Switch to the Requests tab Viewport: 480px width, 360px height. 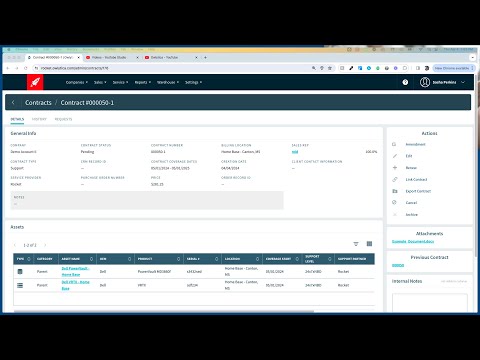pos(63,119)
